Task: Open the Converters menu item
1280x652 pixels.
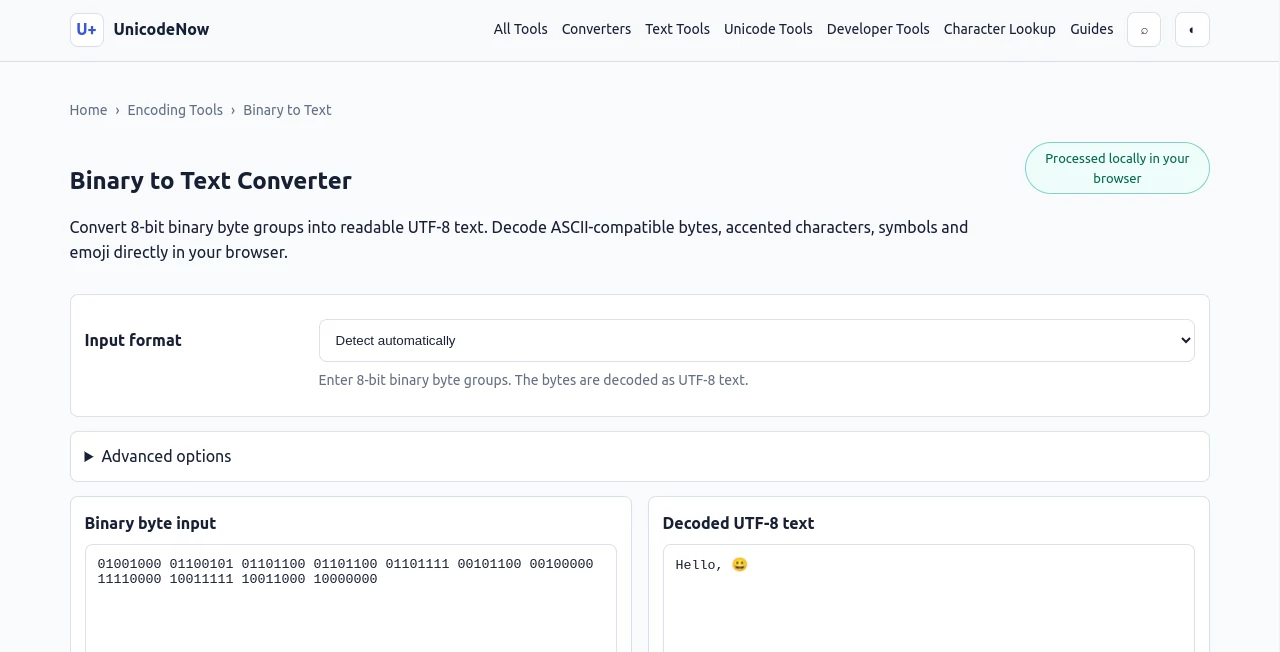Action: [x=596, y=29]
